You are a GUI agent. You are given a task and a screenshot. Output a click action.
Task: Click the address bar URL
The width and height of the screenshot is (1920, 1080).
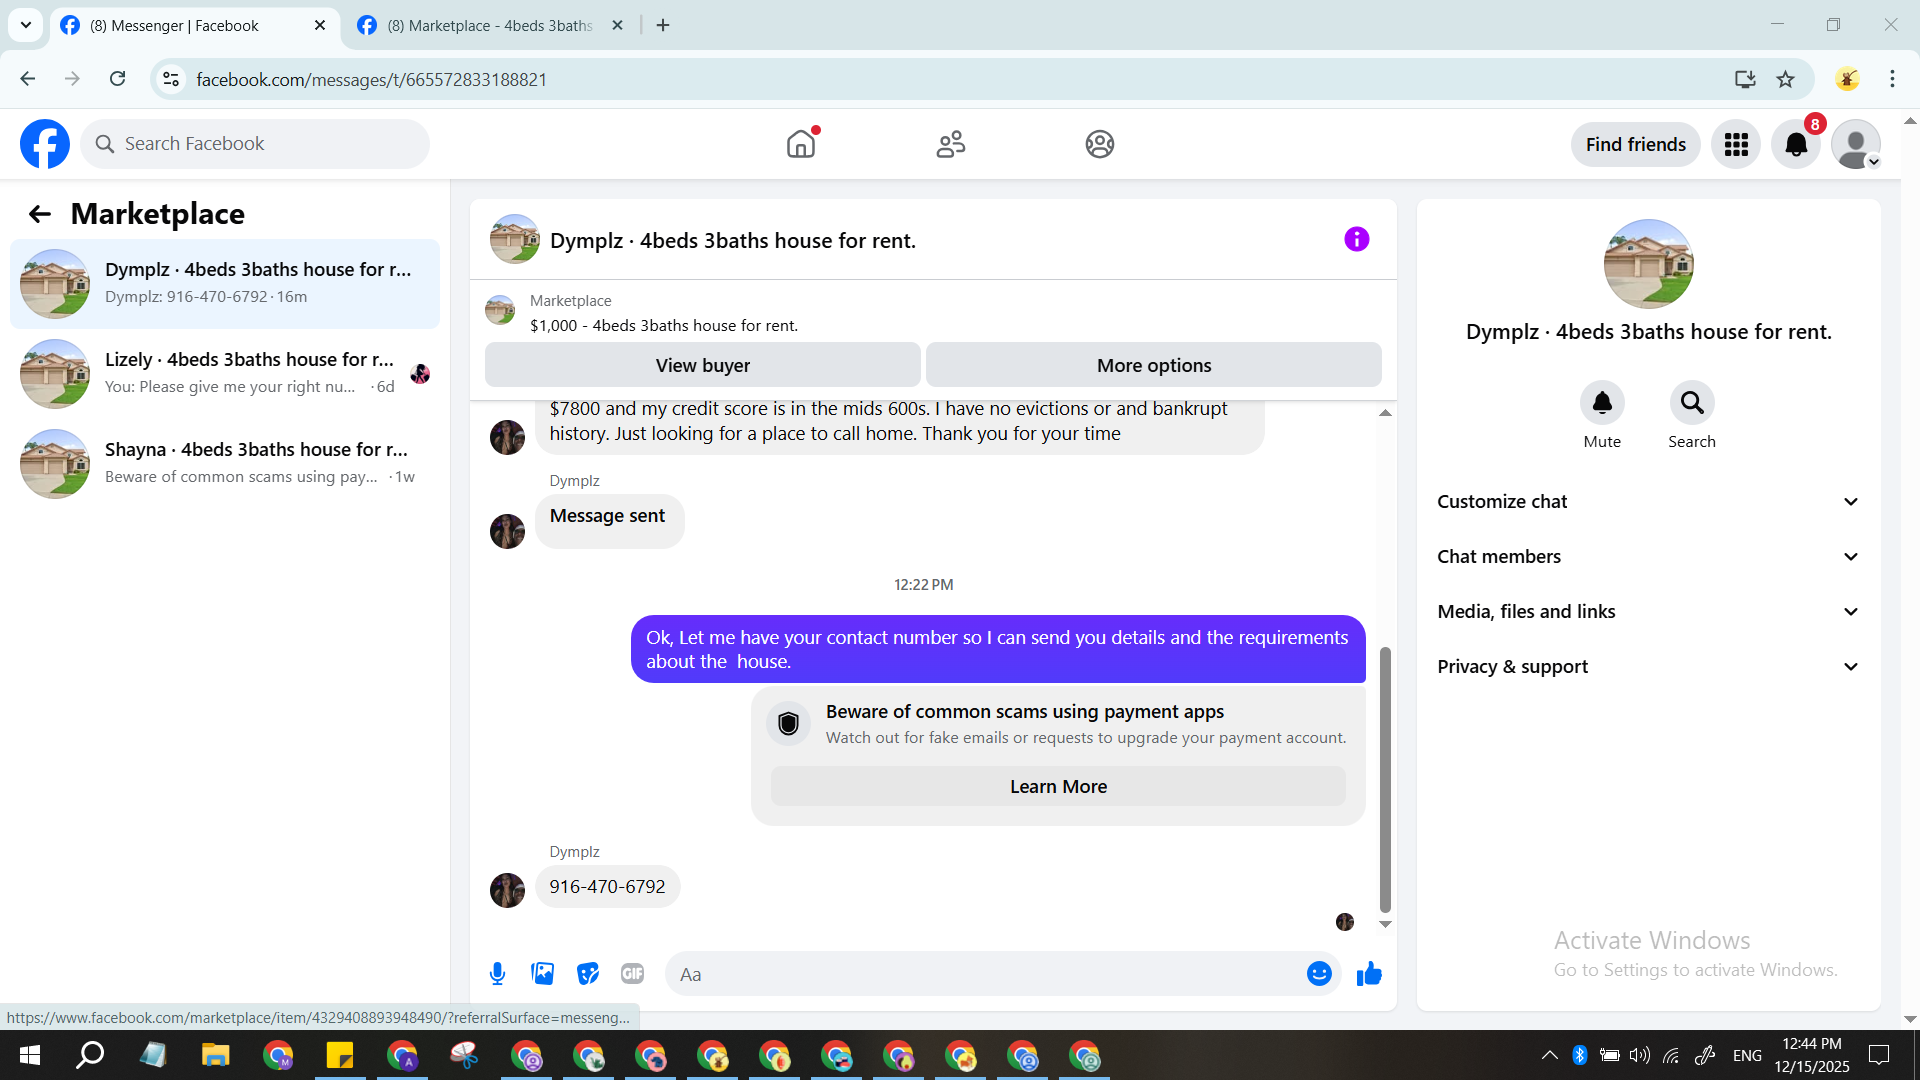tap(371, 80)
